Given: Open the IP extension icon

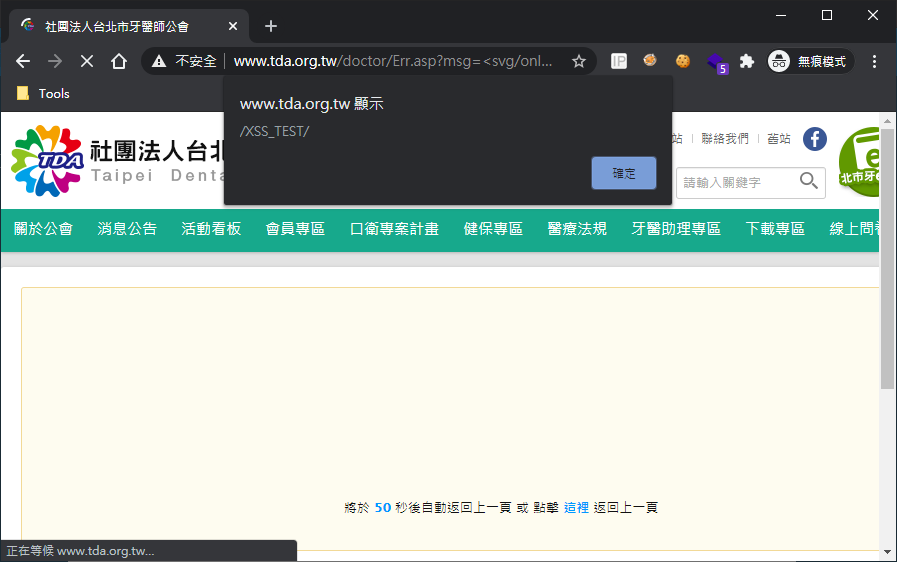Looking at the screenshot, I should 619,61.
